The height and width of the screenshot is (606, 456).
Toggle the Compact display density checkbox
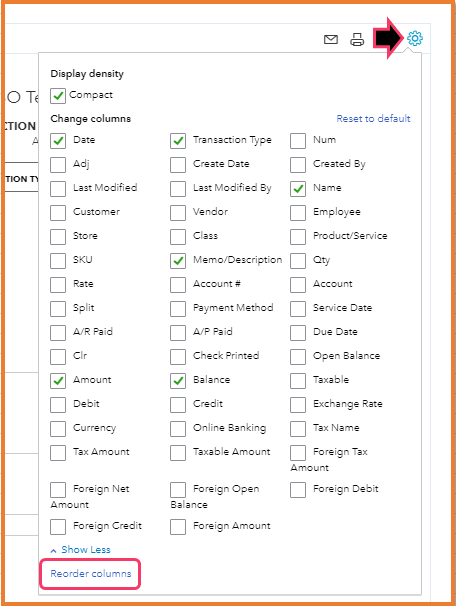tap(58, 95)
